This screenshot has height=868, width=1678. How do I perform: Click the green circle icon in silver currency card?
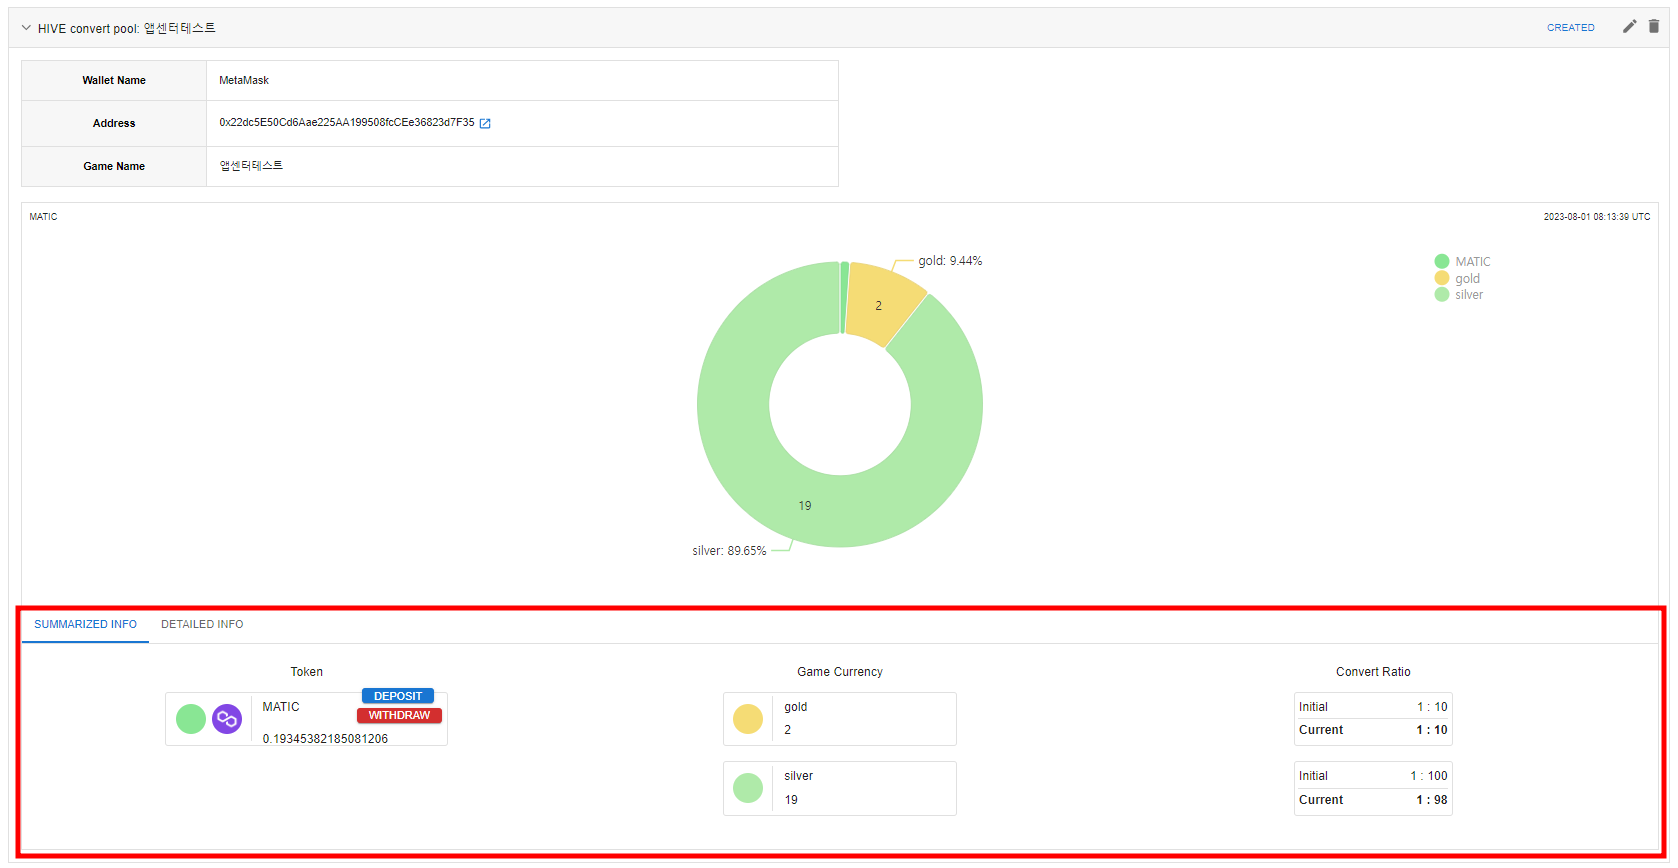pos(748,788)
